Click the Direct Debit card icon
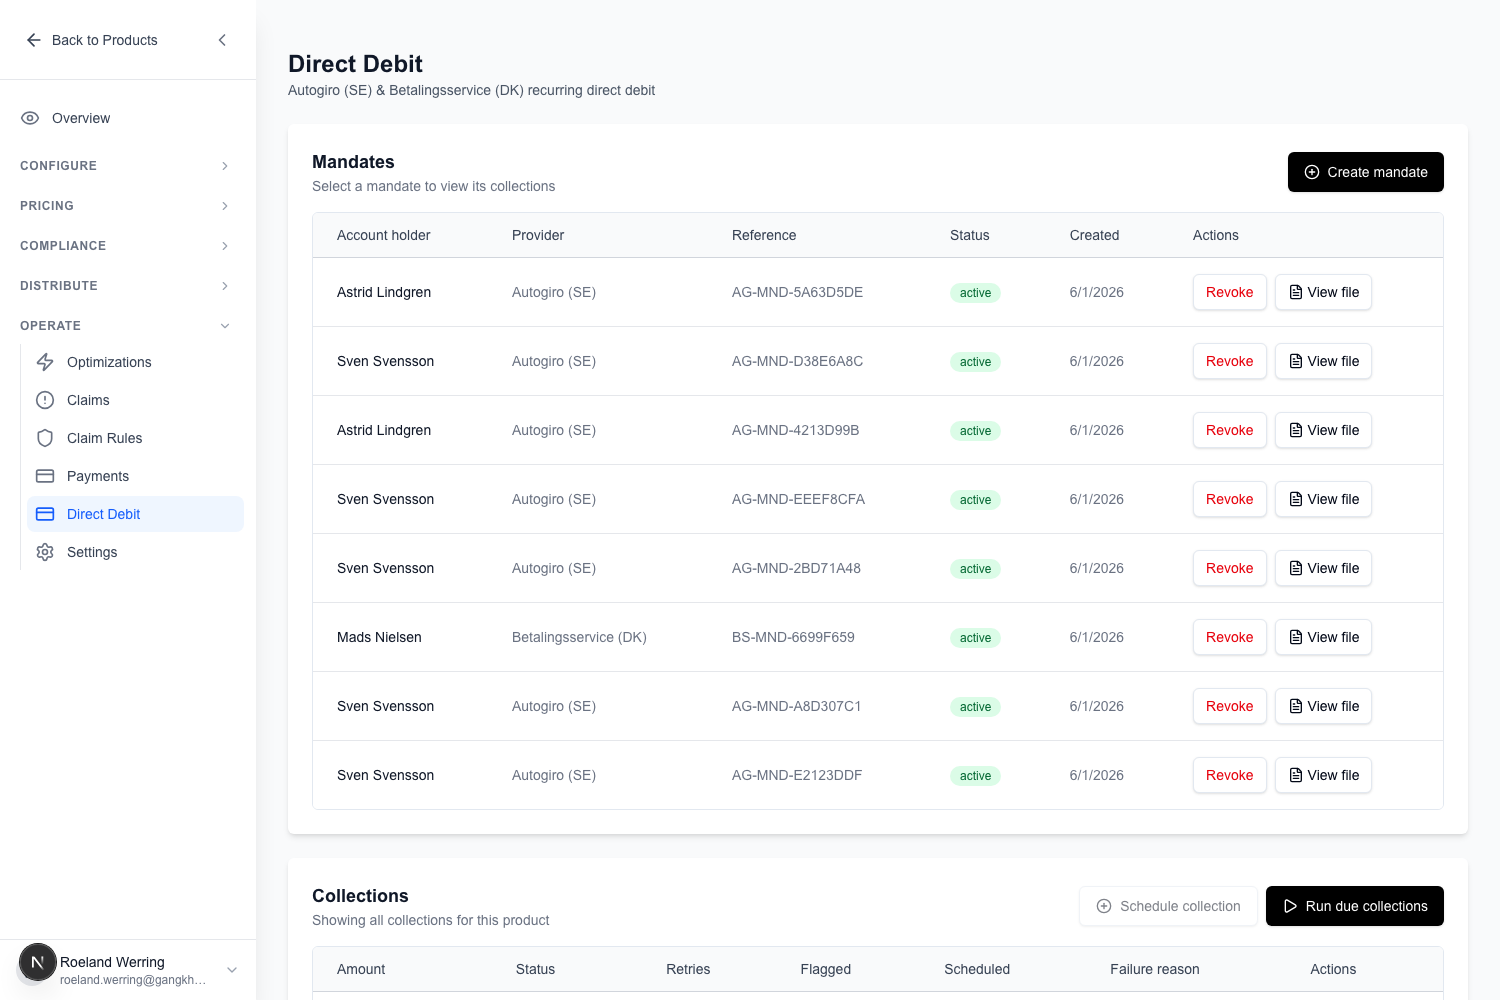Screen dimensions: 1500x1000 (x=45, y=514)
